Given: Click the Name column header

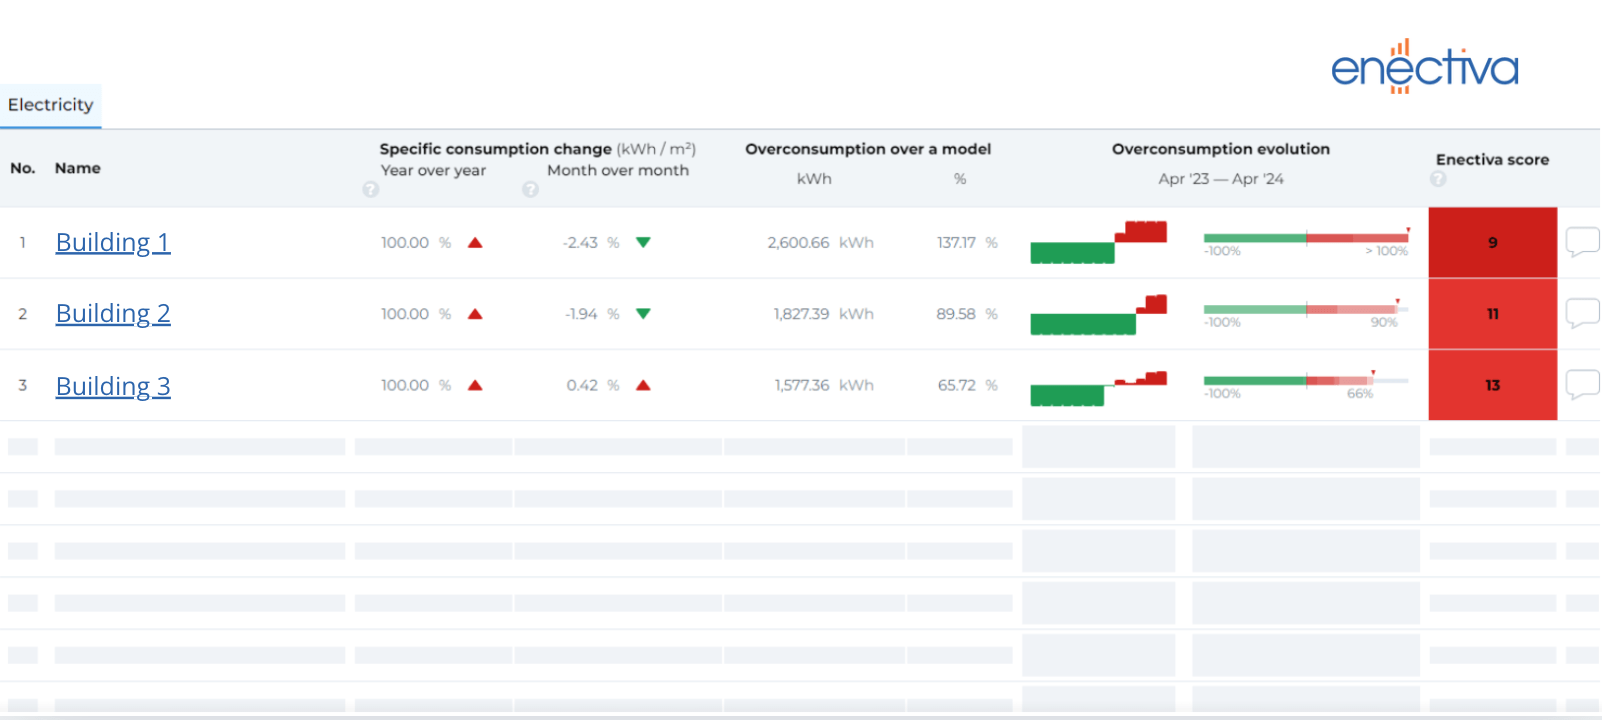Looking at the screenshot, I should point(78,168).
